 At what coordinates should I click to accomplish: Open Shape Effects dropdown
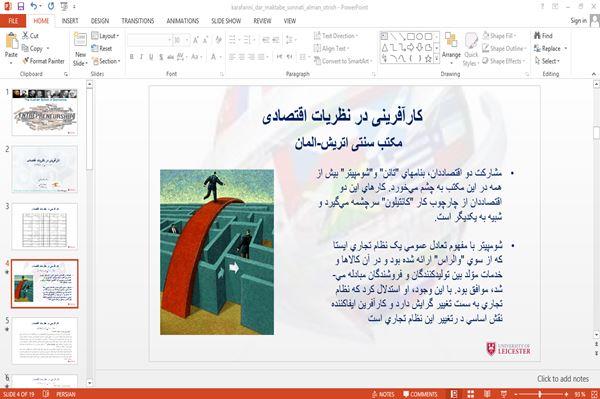pos(504,61)
